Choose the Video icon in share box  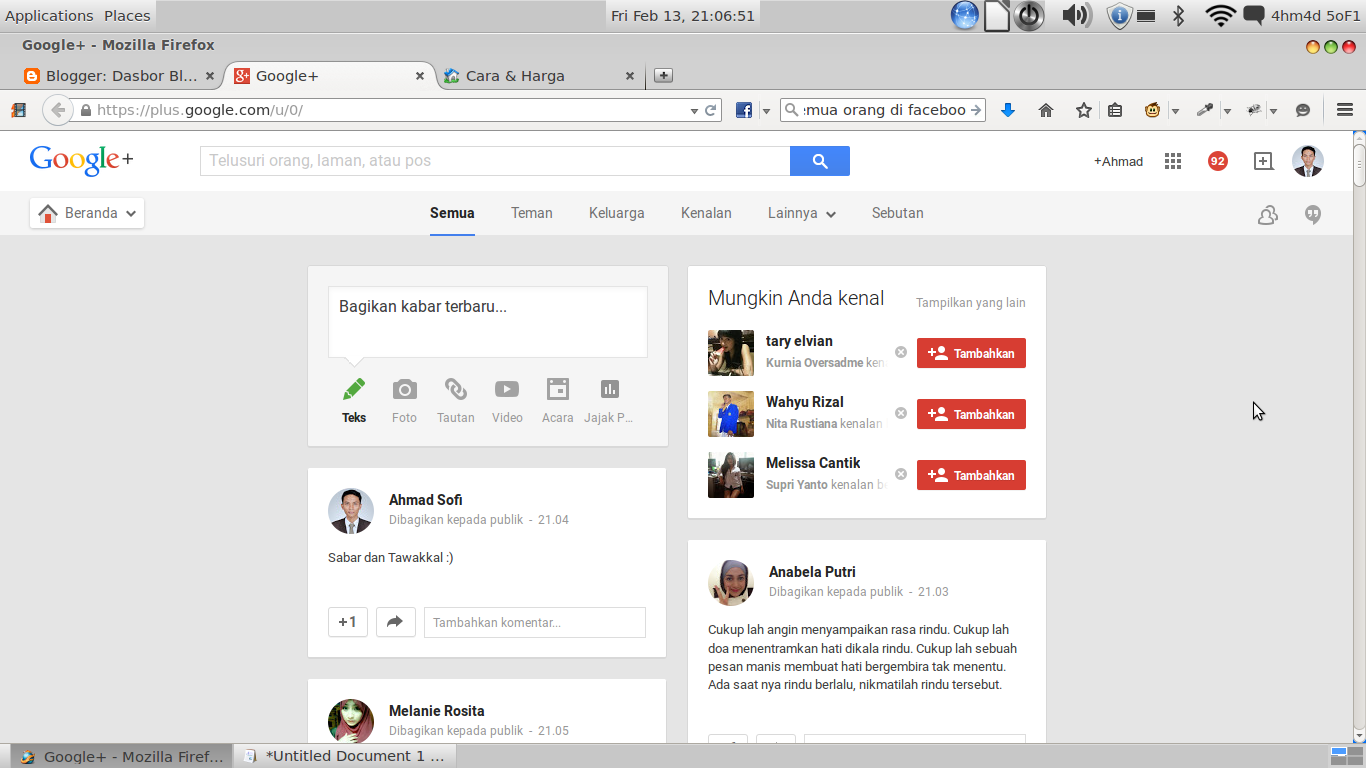(507, 390)
